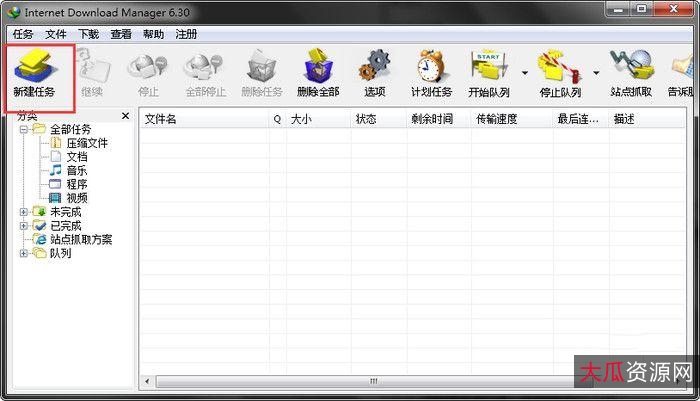
Task: Open the 文件 menu
Action: click(56, 34)
